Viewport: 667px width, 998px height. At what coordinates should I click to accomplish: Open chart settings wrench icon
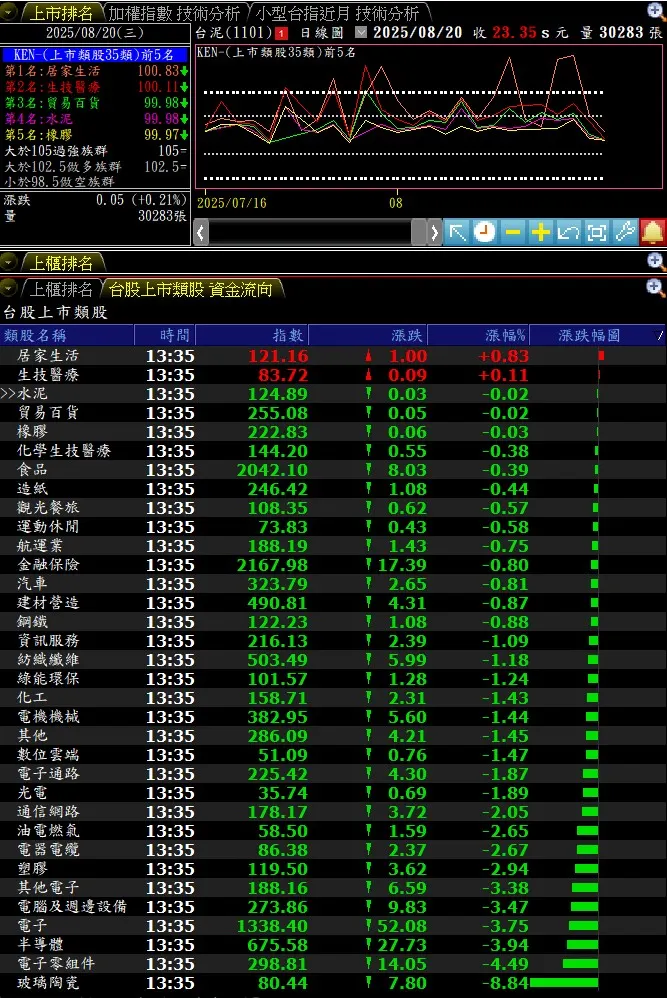[624, 232]
